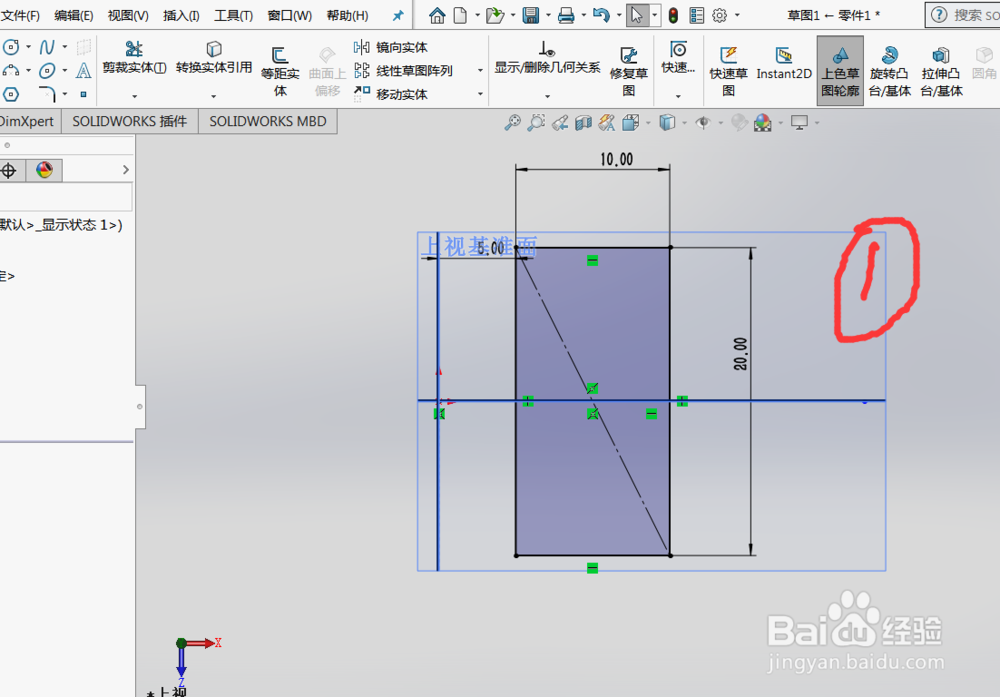Click Move Entities (移动实体)

coord(391,94)
